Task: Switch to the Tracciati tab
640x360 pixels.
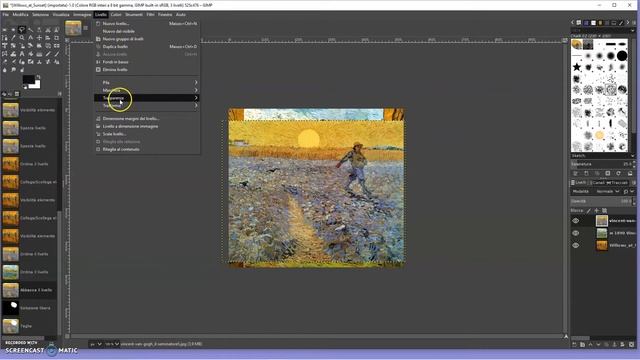Action: [x=617, y=182]
